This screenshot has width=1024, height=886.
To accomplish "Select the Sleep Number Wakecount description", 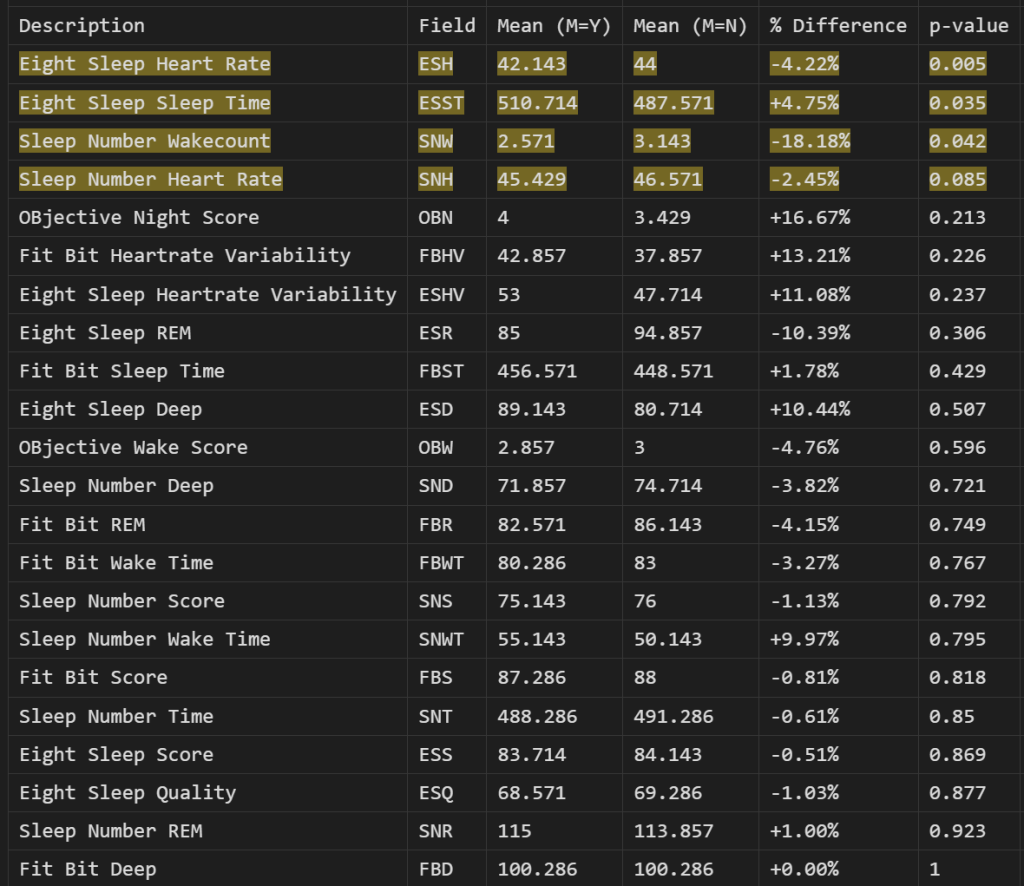I will click(x=145, y=141).
